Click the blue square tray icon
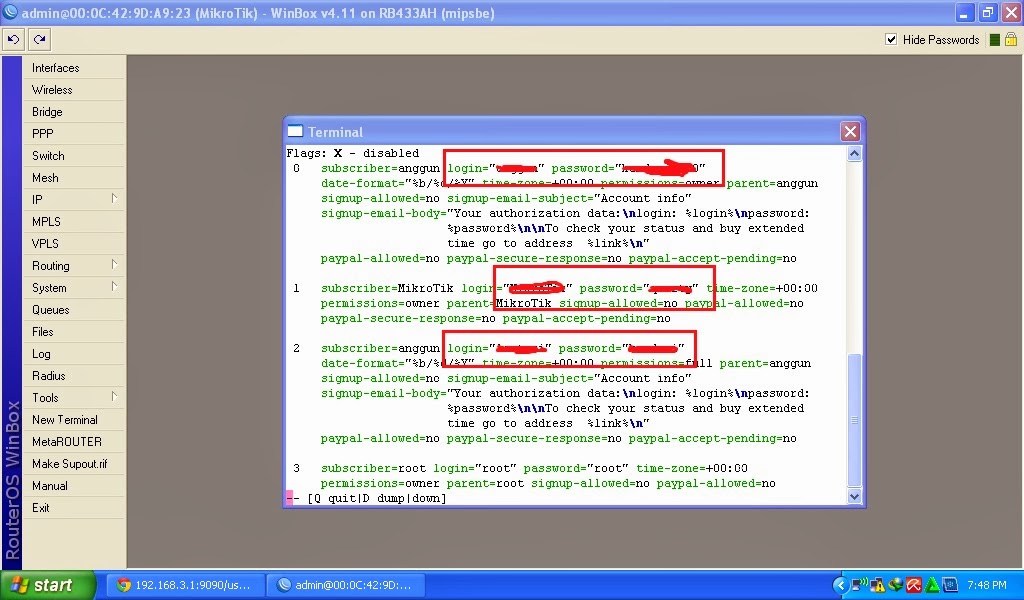Screen dimensions: 1024x600 click(950, 585)
